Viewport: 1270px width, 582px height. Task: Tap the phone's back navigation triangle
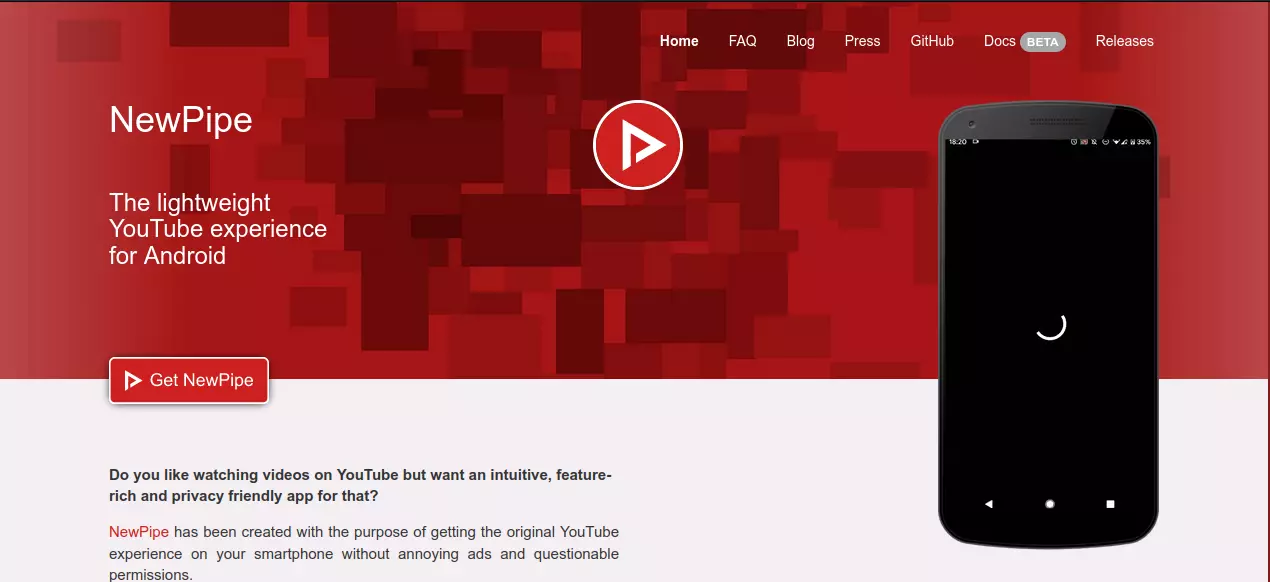[989, 504]
